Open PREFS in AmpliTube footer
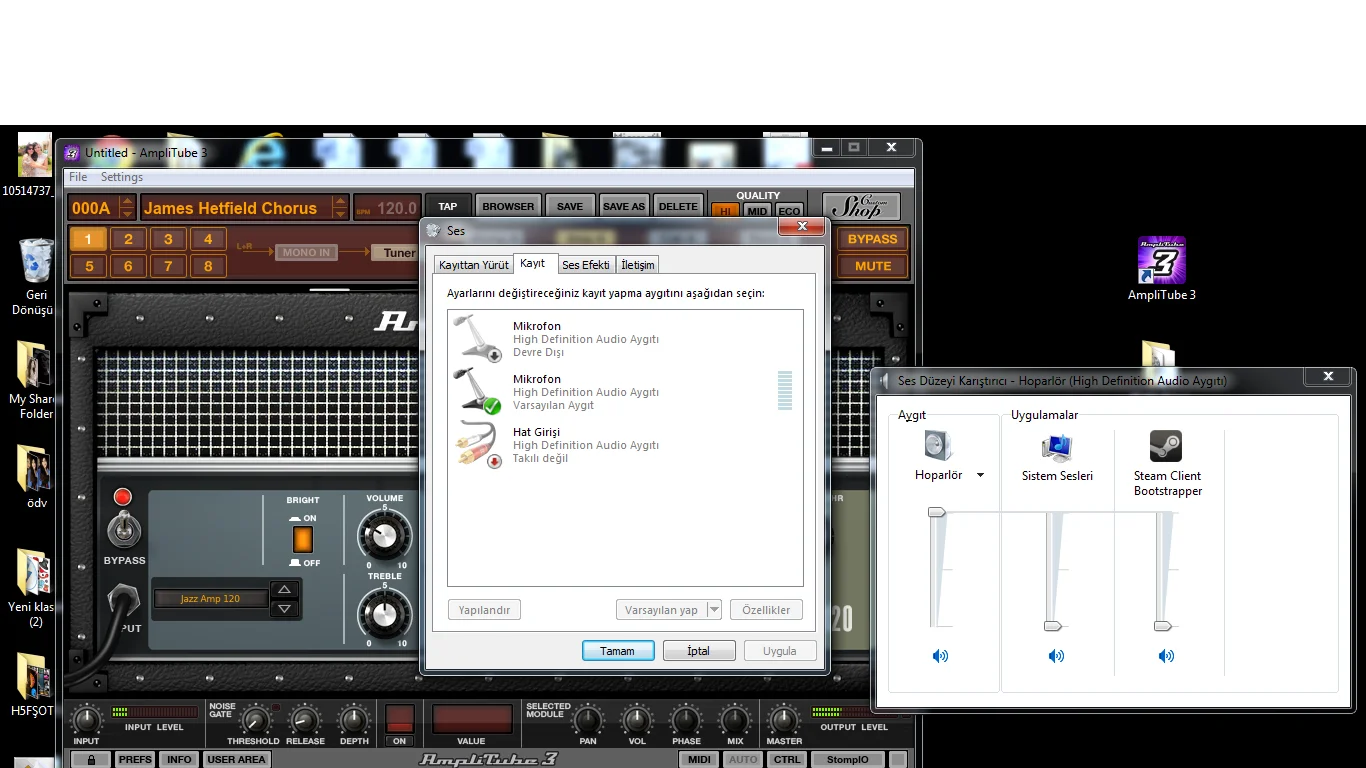 pos(135,760)
